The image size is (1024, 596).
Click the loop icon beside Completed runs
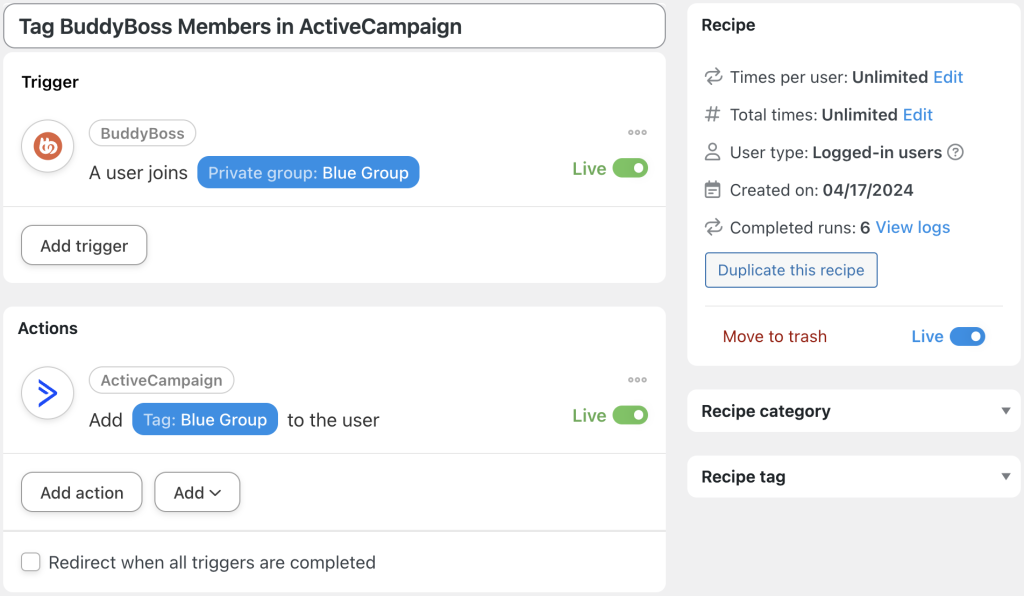[x=713, y=227]
